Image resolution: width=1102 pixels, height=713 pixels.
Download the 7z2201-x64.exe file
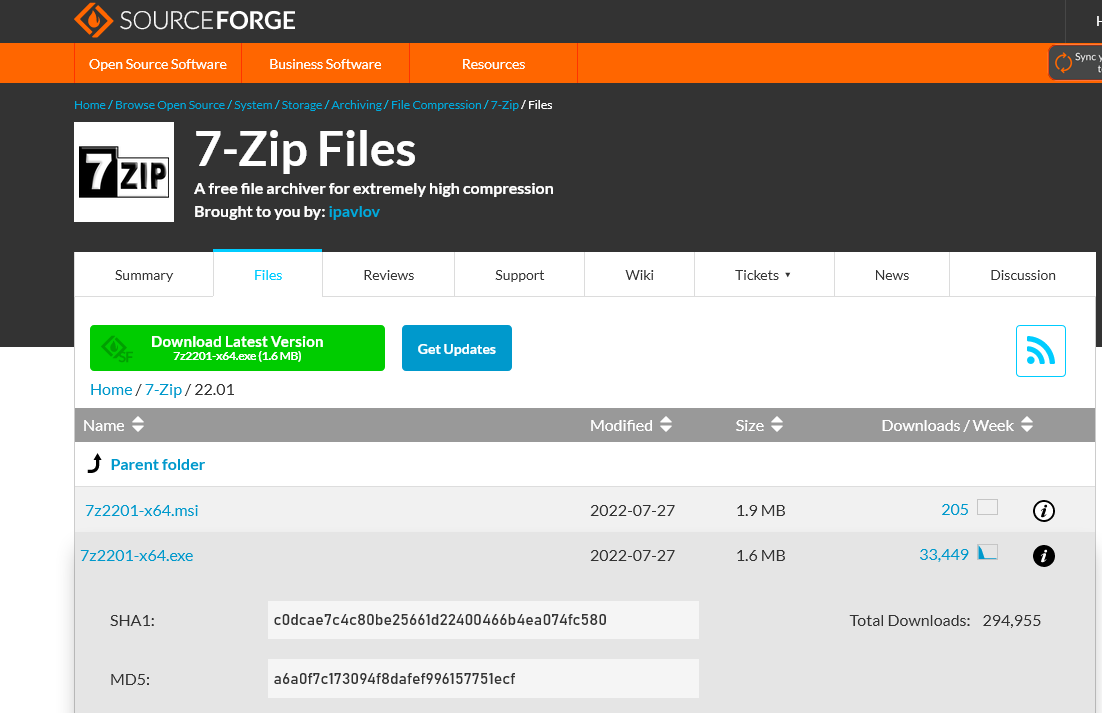point(136,556)
